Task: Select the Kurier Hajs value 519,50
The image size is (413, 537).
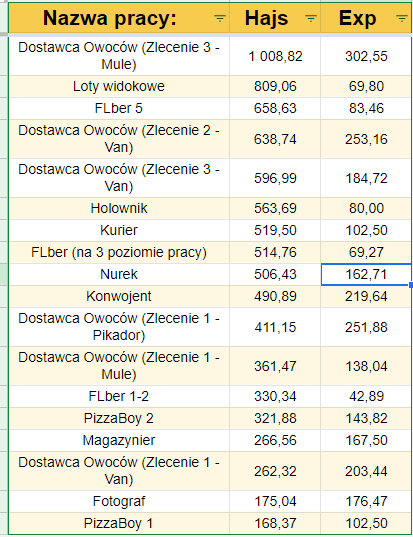Action: 275,230
